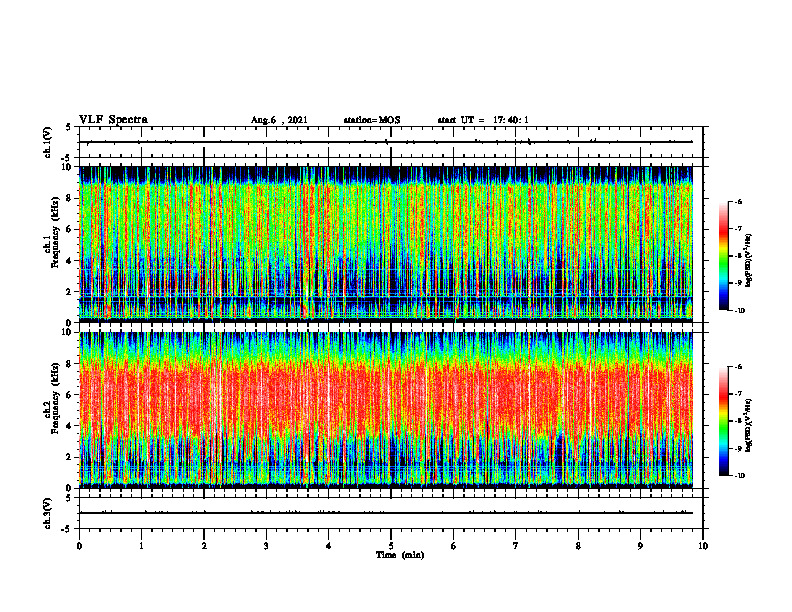Click the "VLF Spectra" plot title
This screenshot has height=612, width=792.
tap(114, 120)
